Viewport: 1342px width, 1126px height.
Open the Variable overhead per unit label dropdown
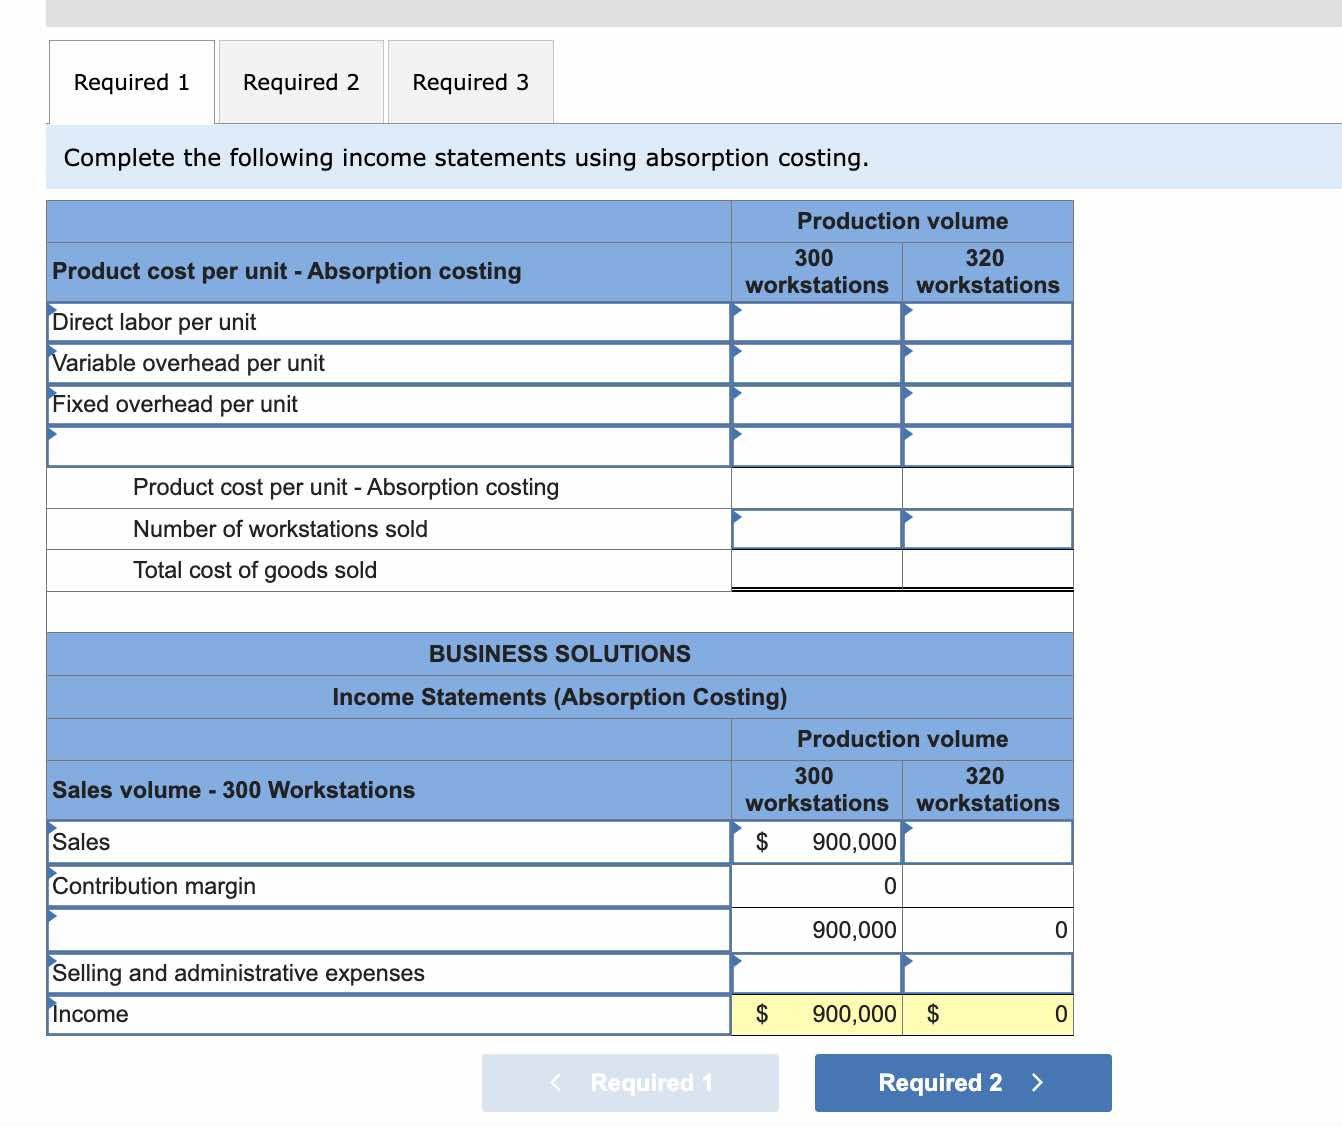click(389, 363)
